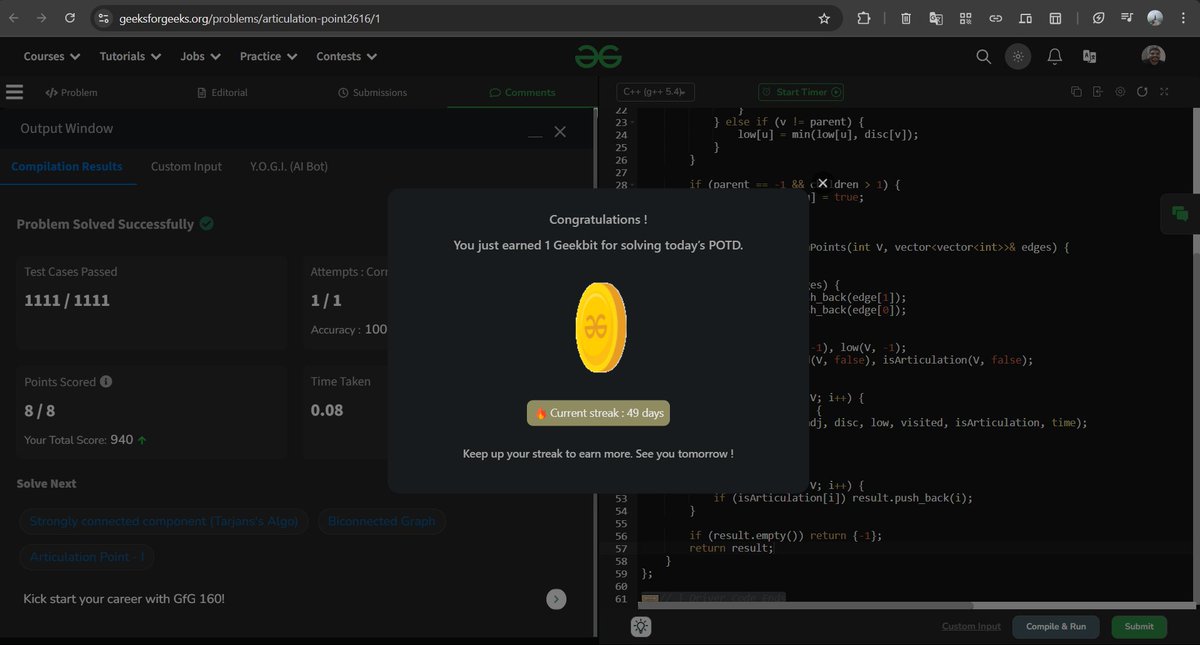Open the Chrome three-dot menu
This screenshot has height=645, width=1200.
1182,18
